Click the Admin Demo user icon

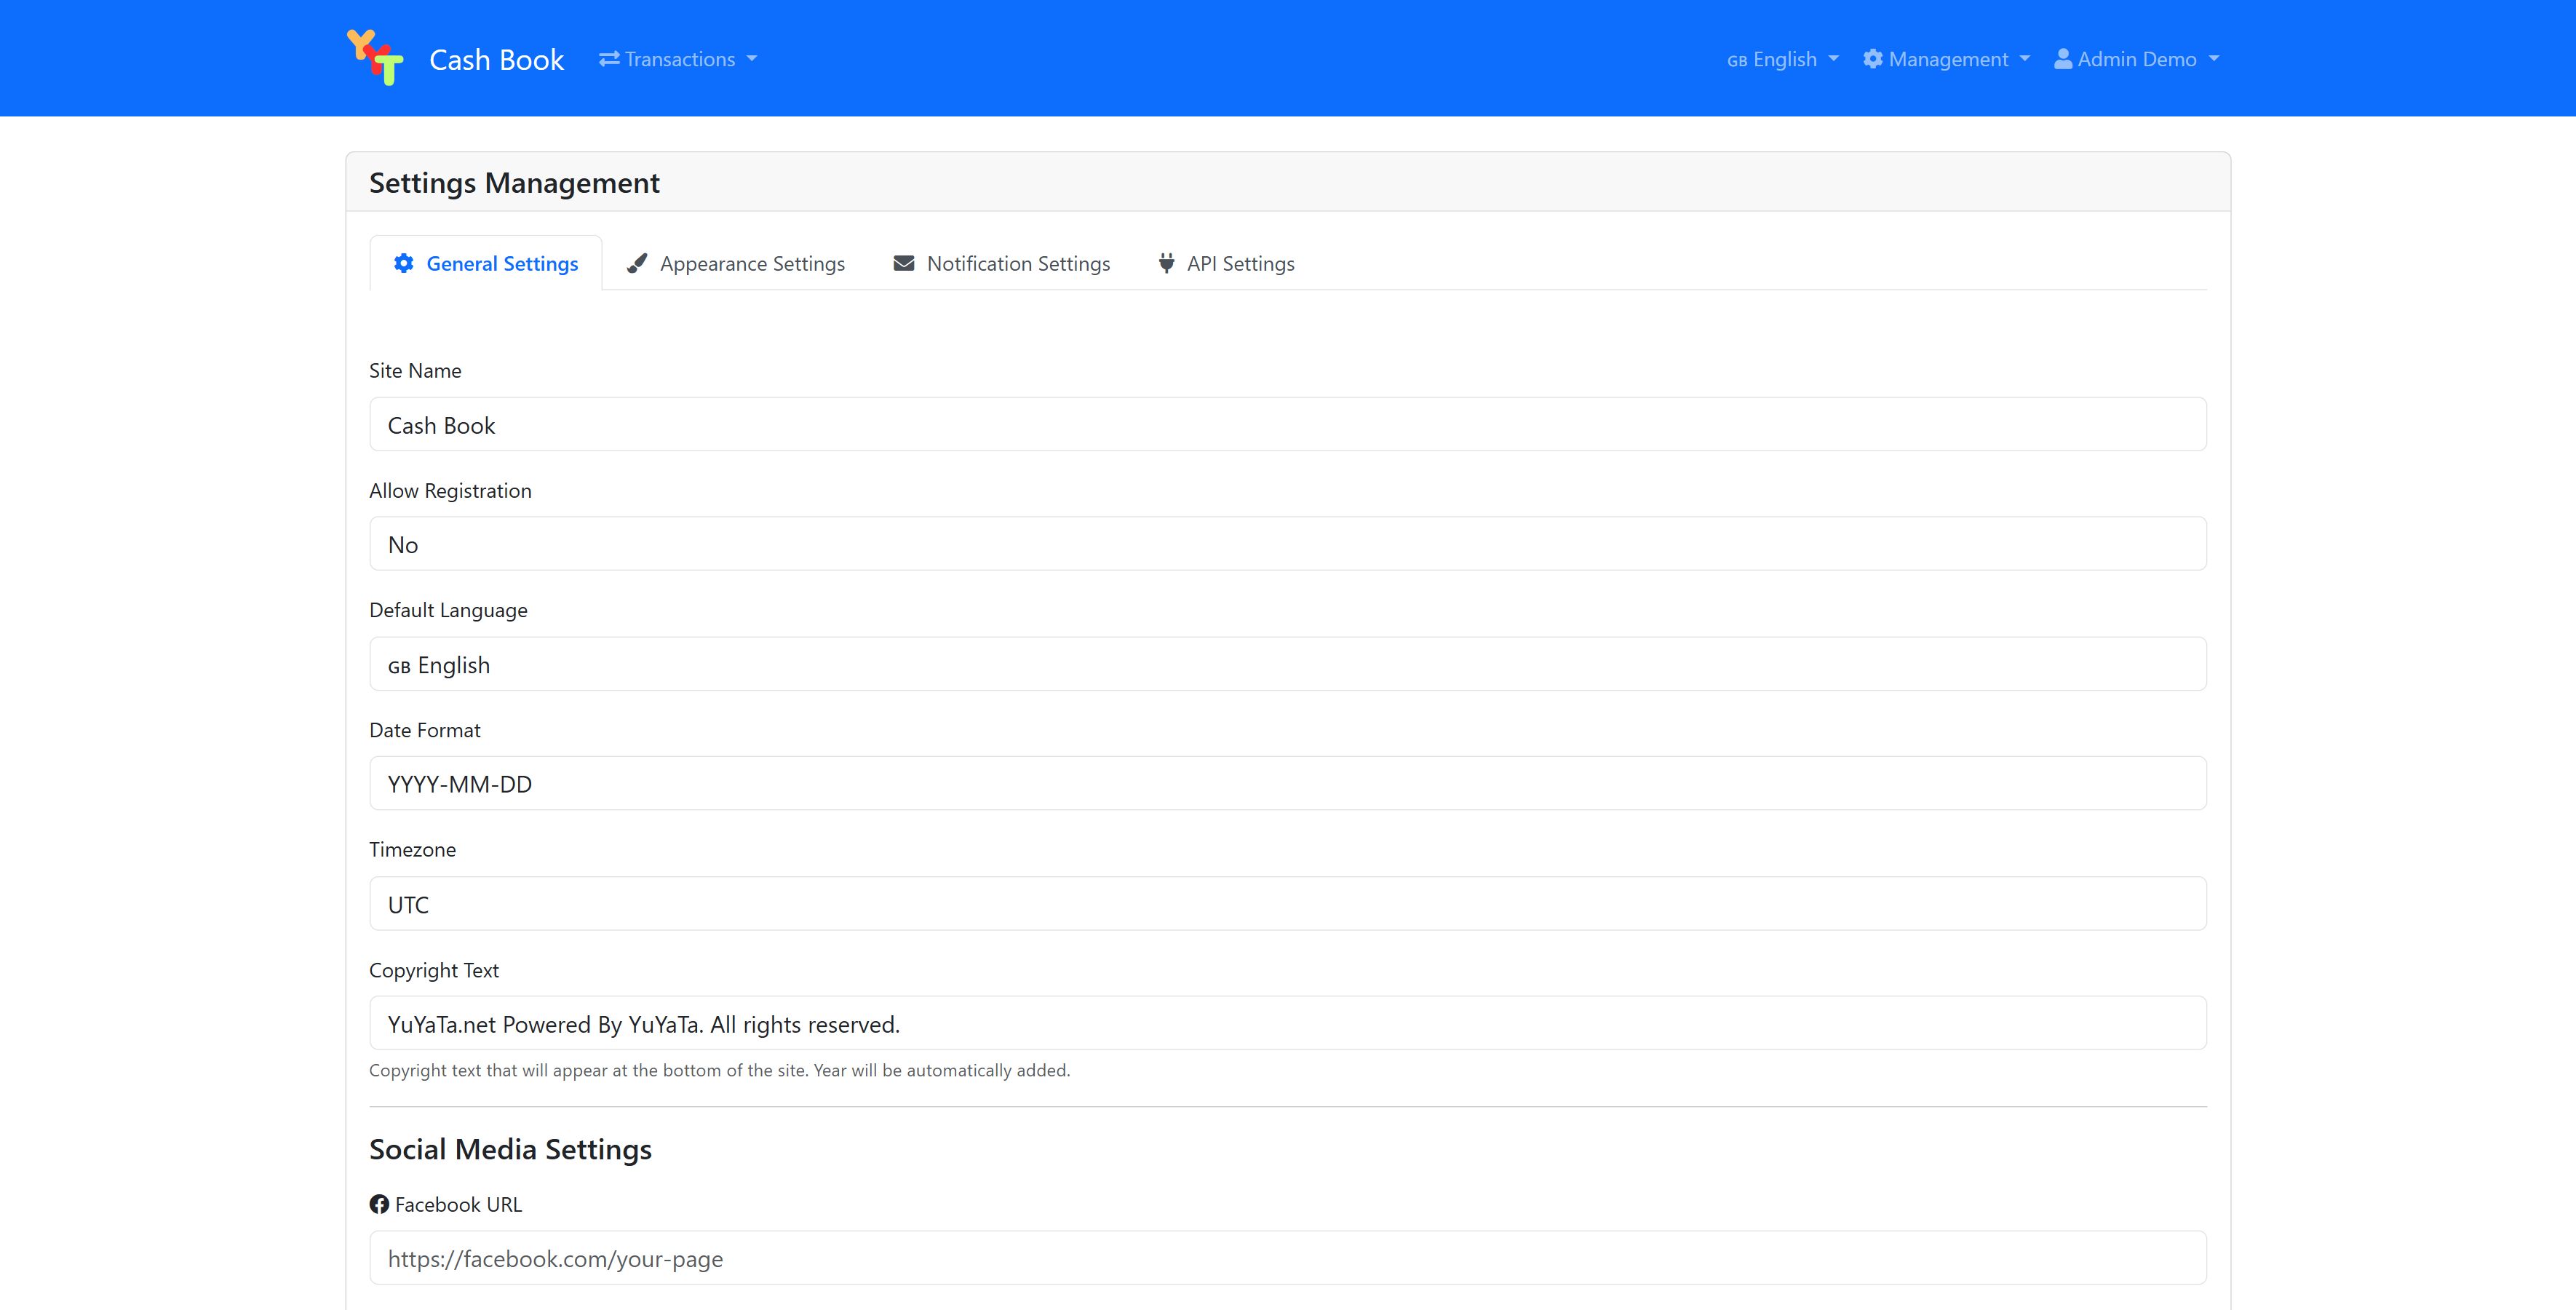click(2063, 59)
